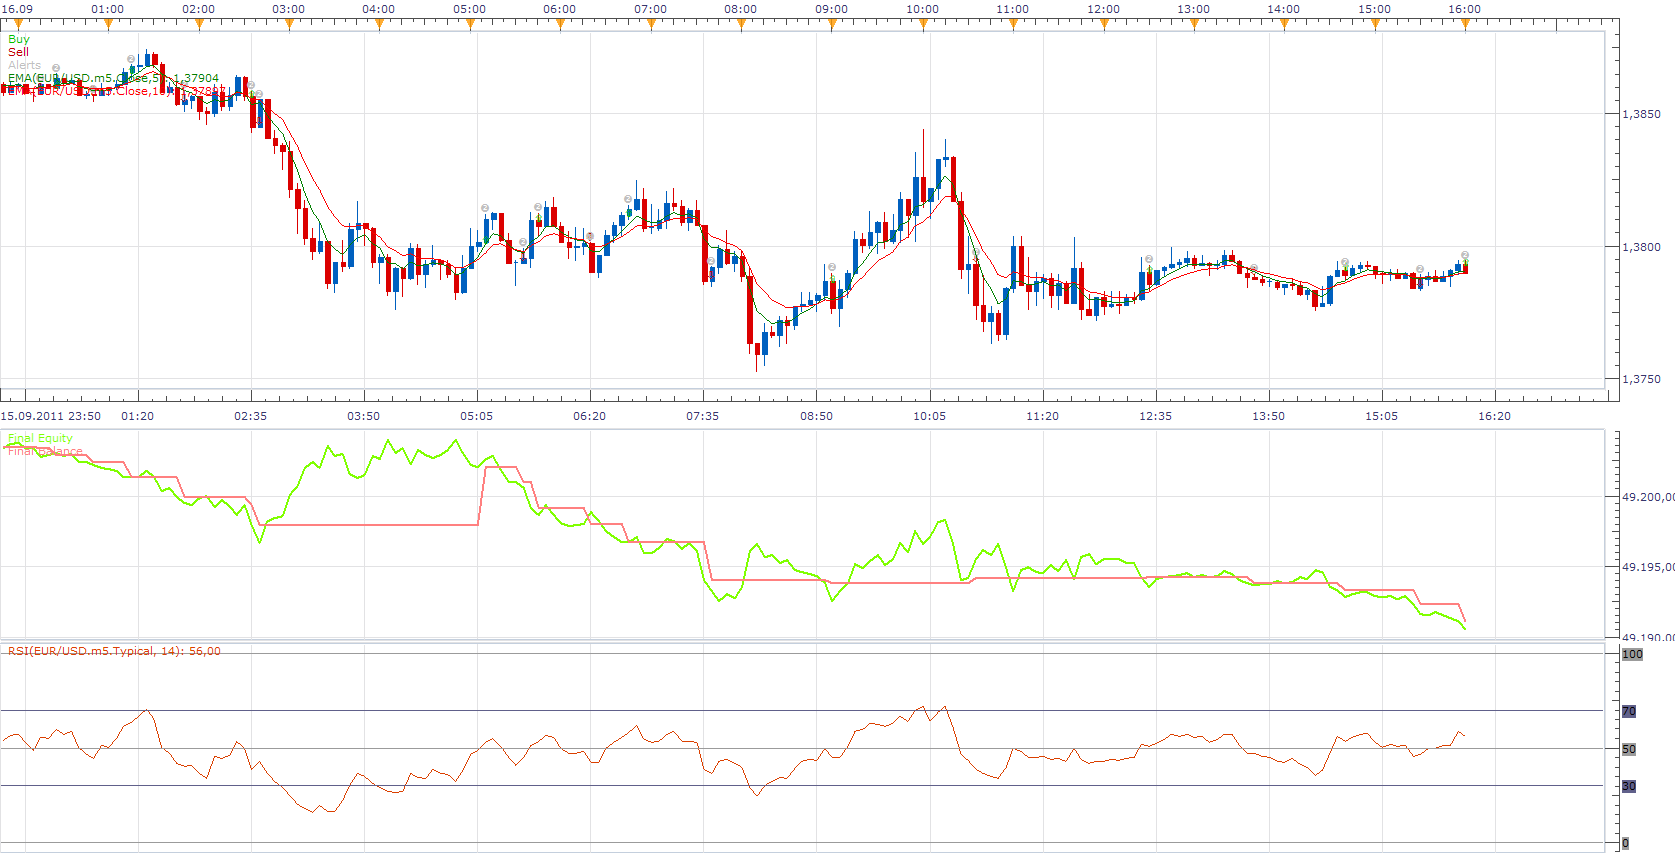Click the 06:20 bottom axis label
The width and height of the screenshot is (1676, 853).
coord(590,416)
